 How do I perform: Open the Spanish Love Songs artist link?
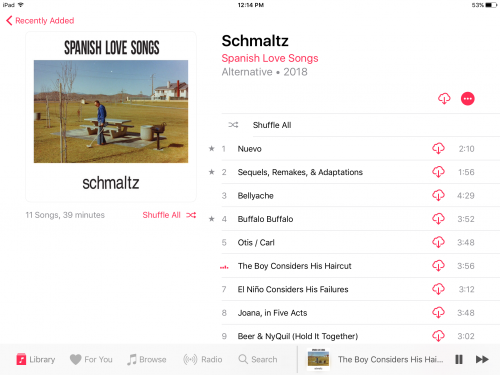coord(270,58)
